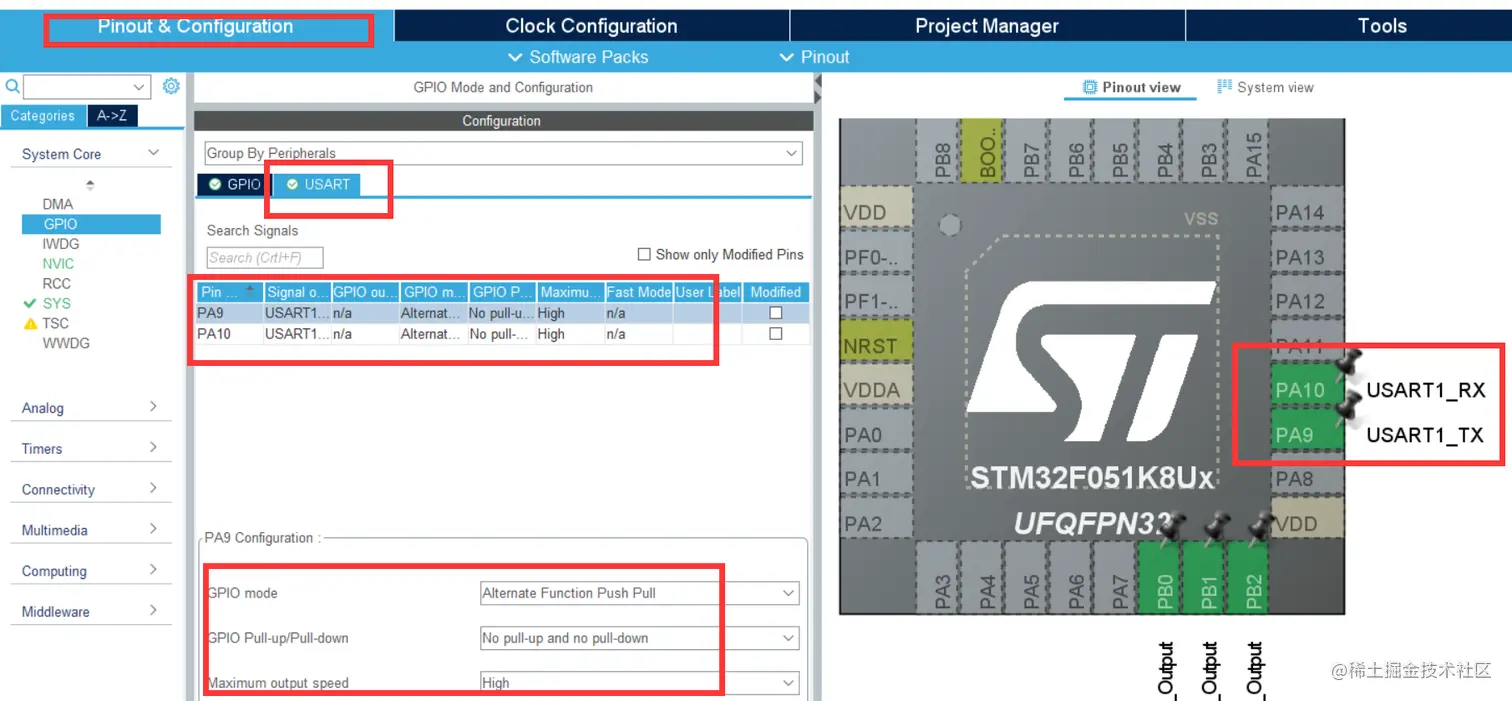This screenshot has height=701, width=1512.
Task: Click the green check icon on GPIO tab
Action: coord(215,184)
